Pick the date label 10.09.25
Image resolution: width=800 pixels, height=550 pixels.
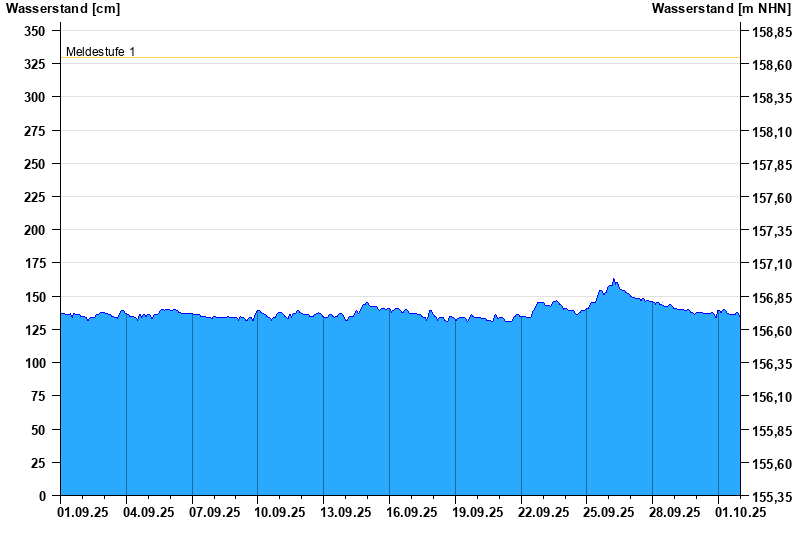[280, 512]
